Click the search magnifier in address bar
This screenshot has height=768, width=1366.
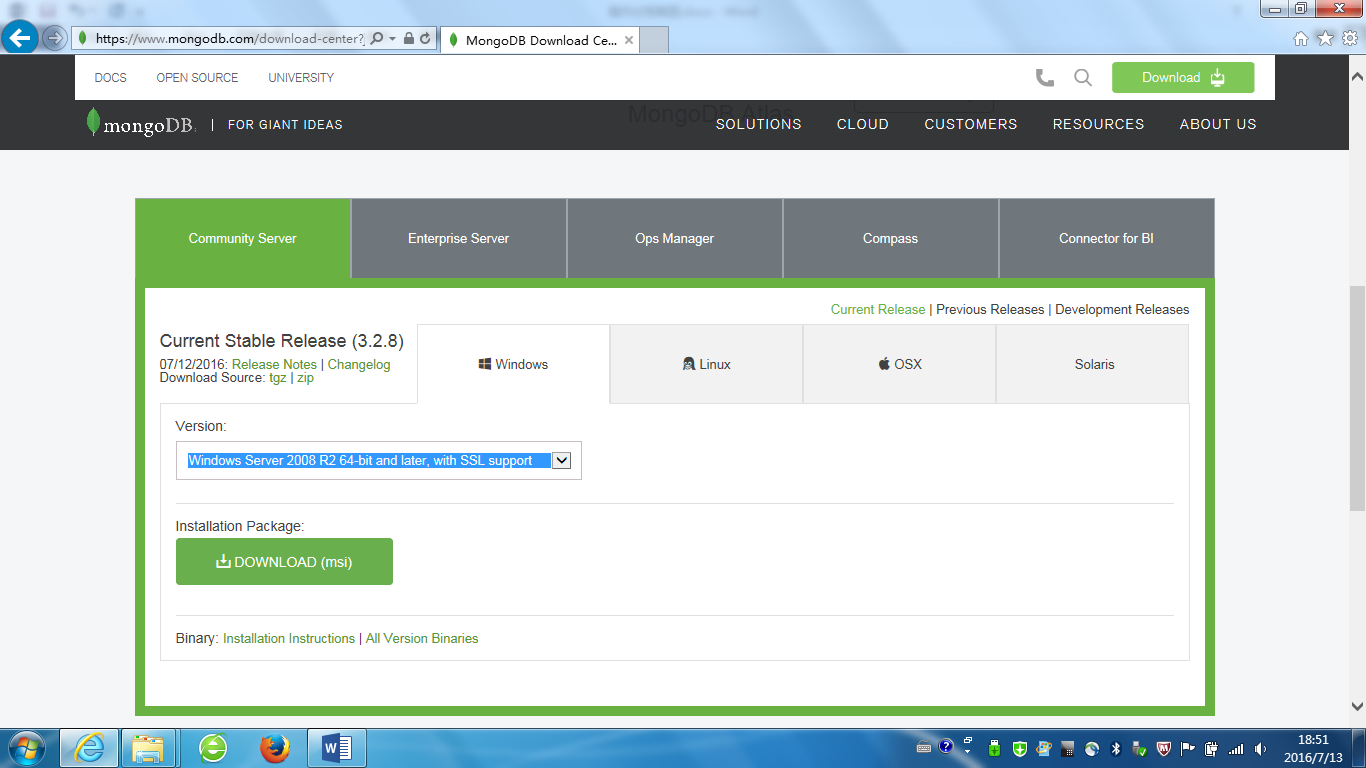pos(377,39)
